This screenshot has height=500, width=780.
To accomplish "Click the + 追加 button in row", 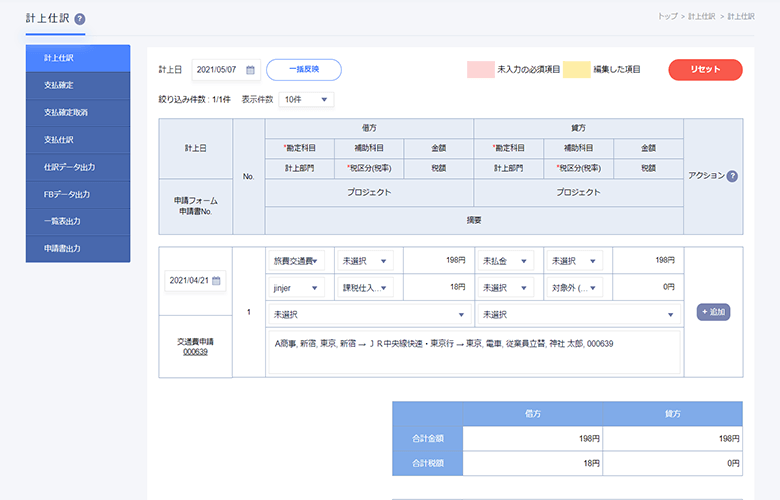I will coord(713,312).
